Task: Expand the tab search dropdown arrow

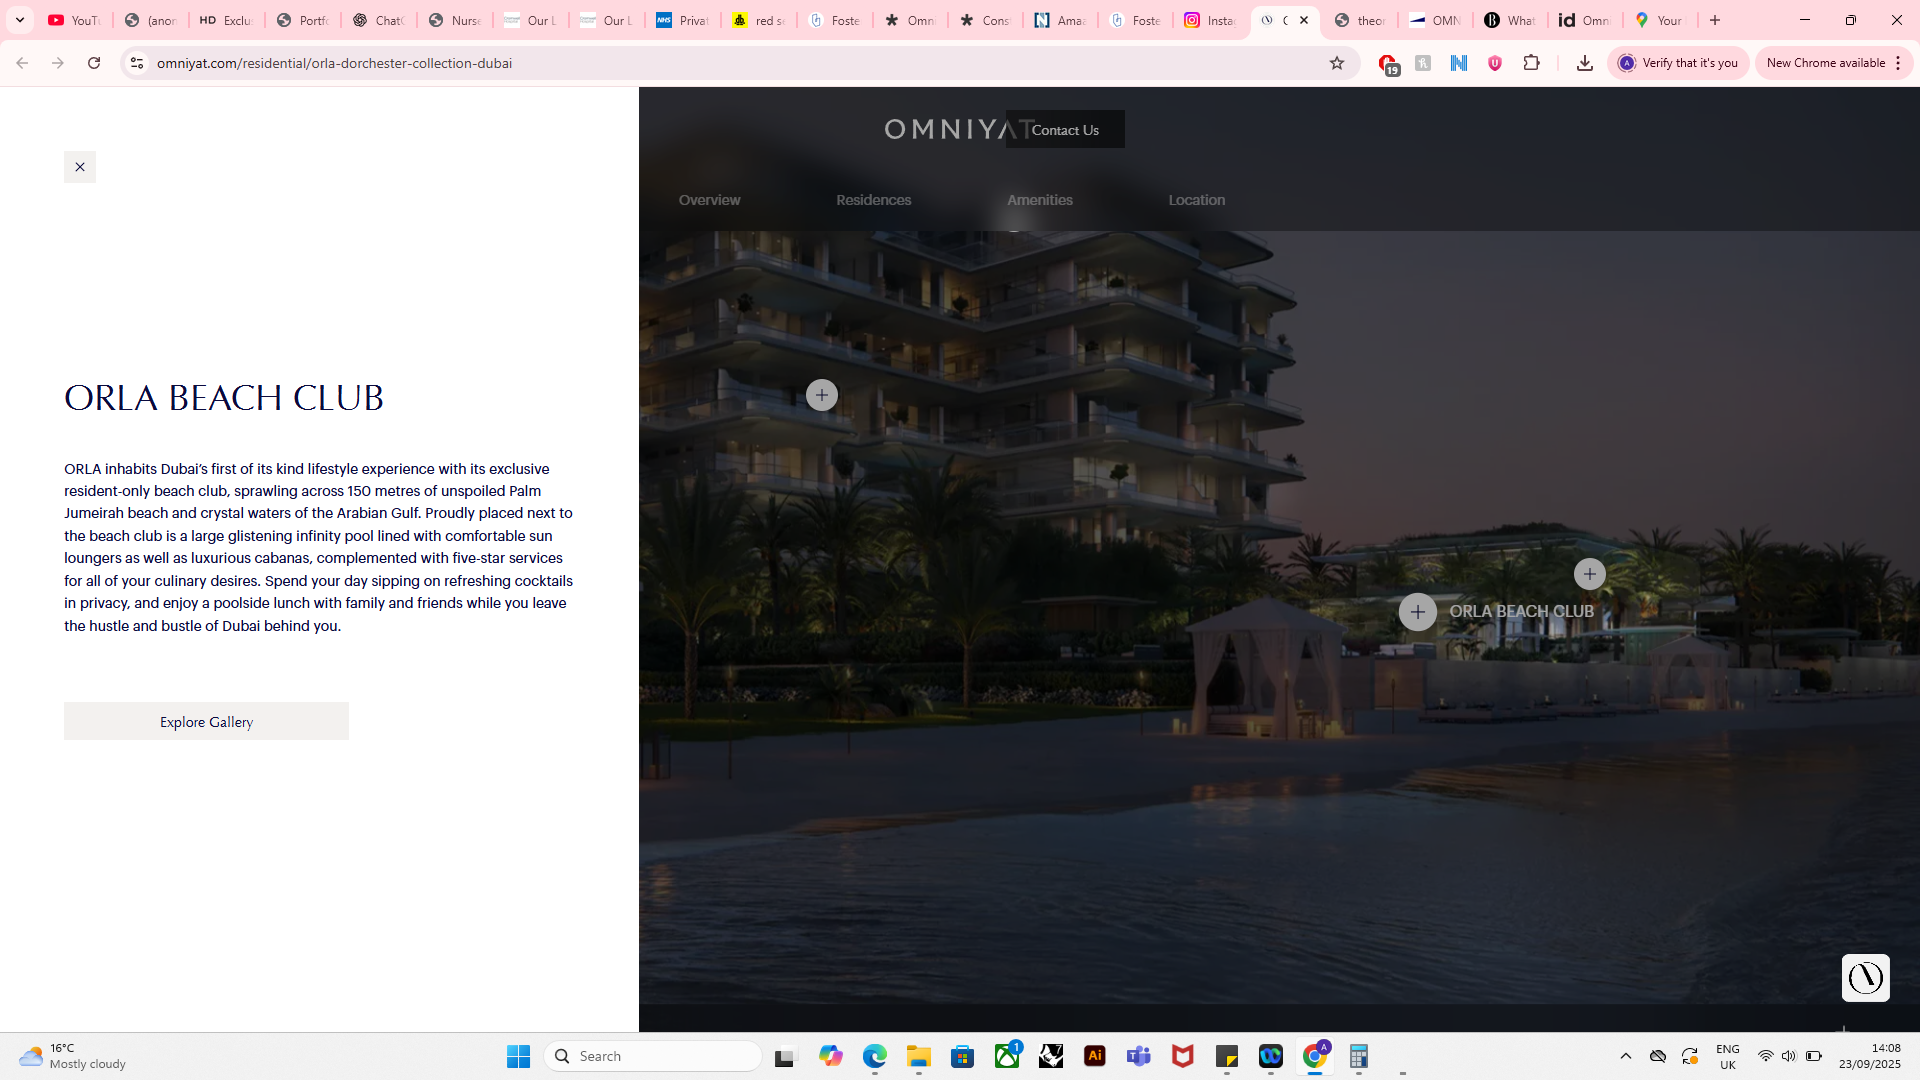Action: point(20,20)
